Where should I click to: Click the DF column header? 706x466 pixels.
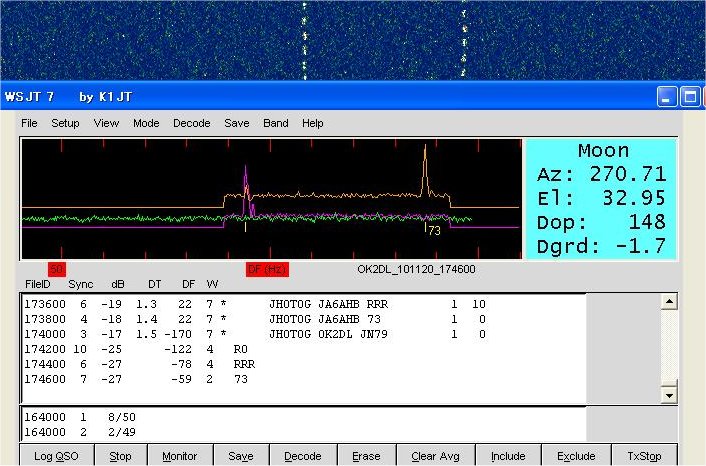click(x=188, y=284)
